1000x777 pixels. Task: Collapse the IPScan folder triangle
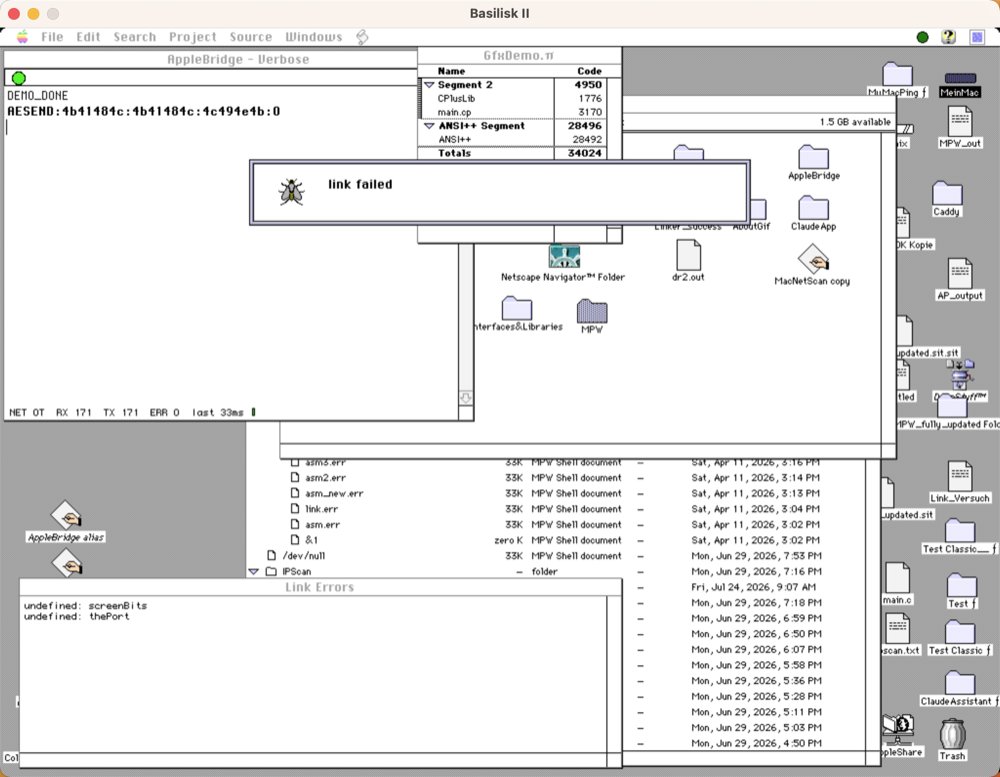click(254, 572)
